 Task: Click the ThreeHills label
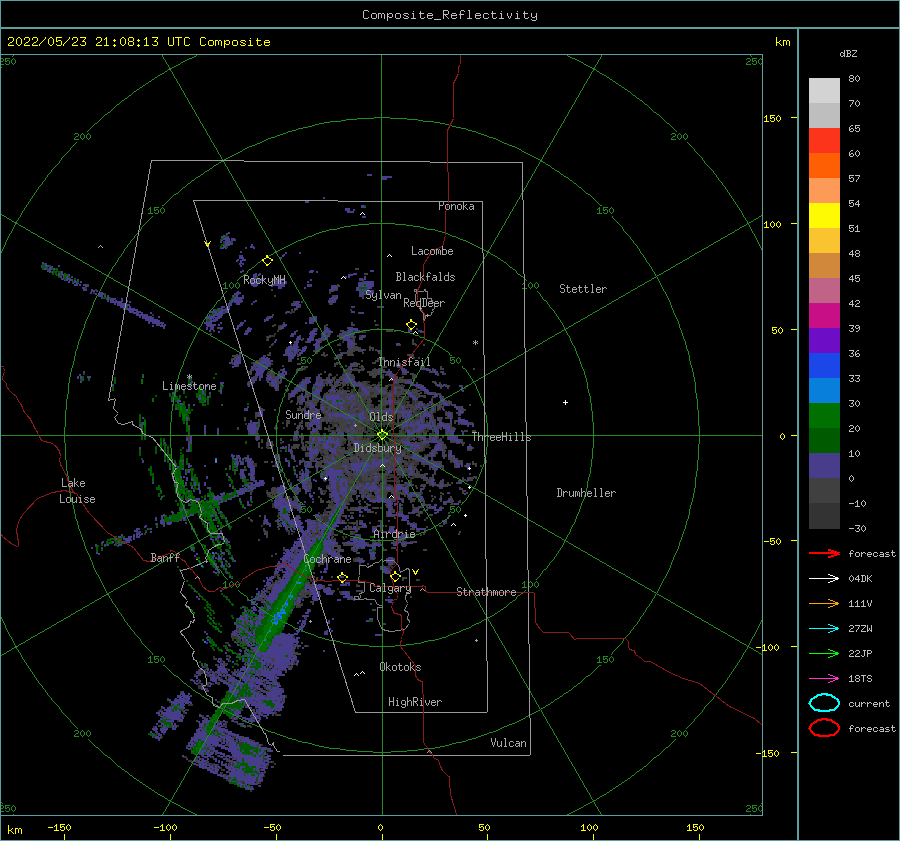coord(502,437)
